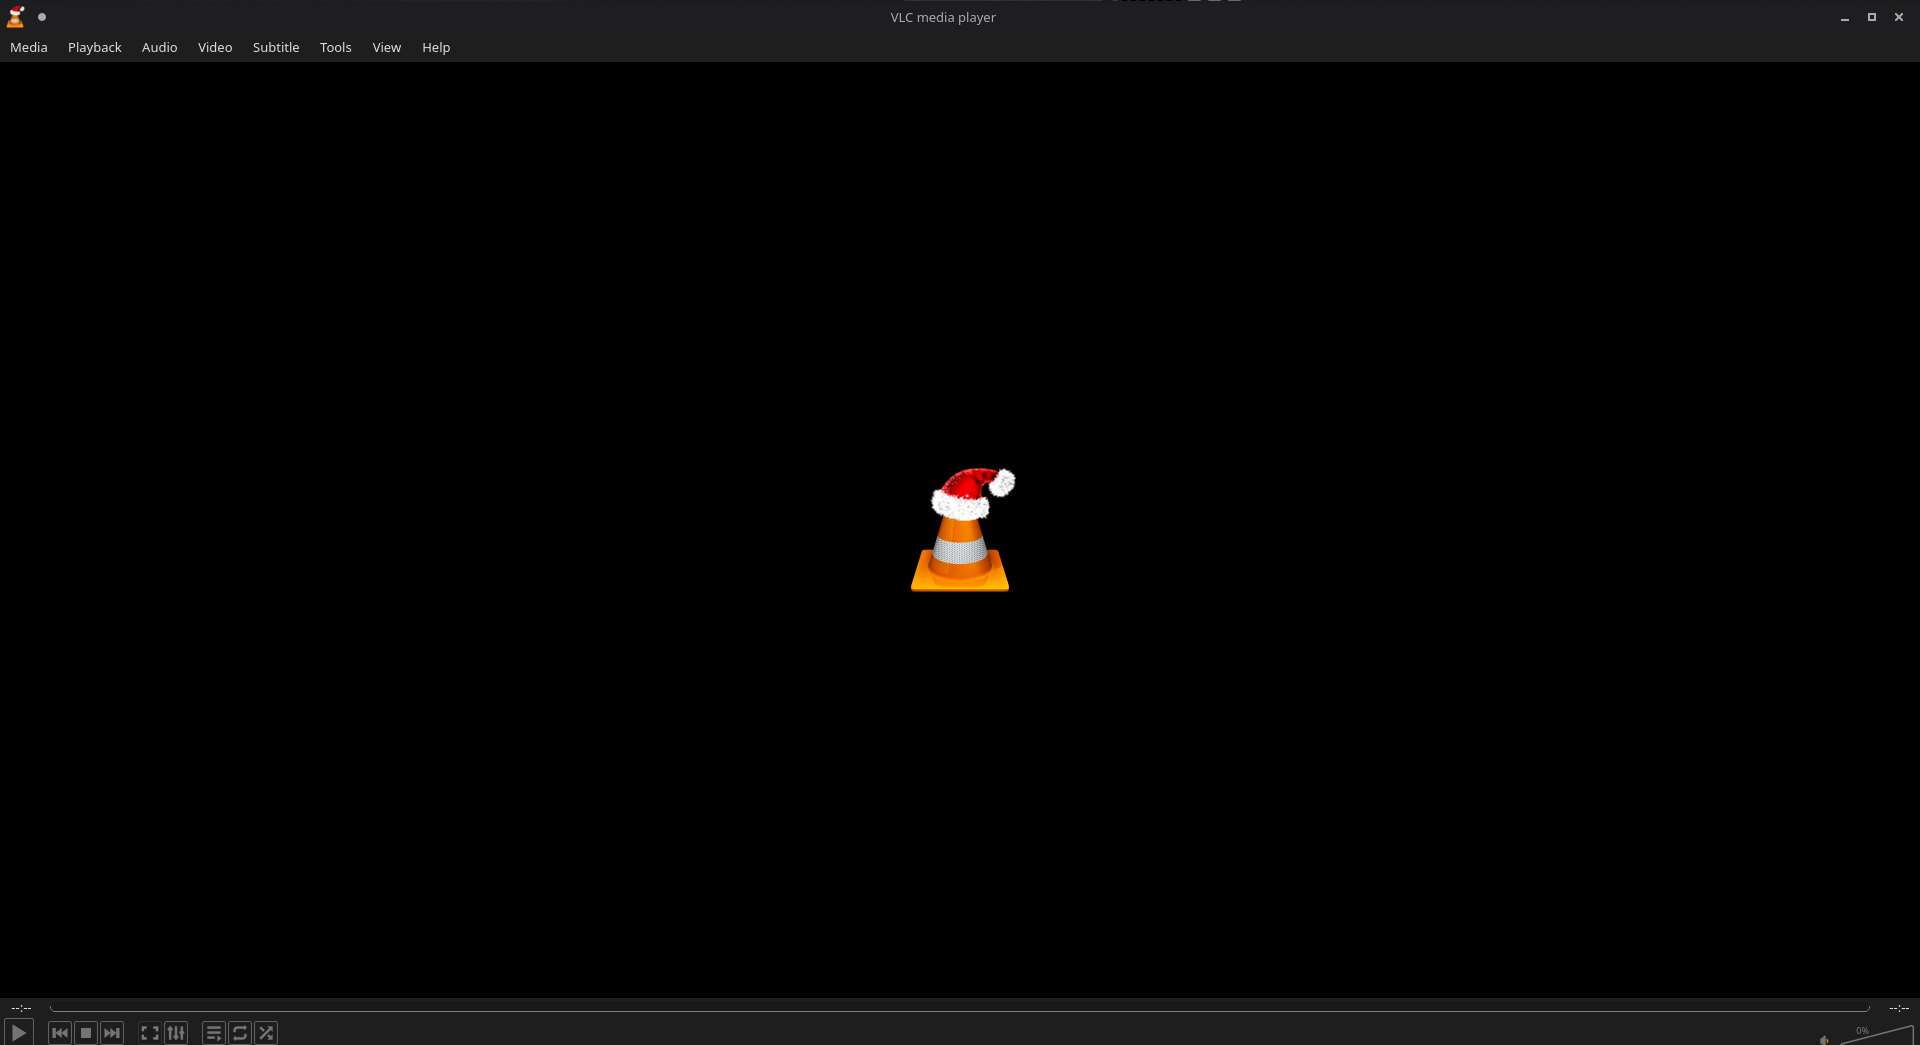Click the dot pin icon in title bar
Viewport: 1920px width, 1045px height.
[x=42, y=17]
